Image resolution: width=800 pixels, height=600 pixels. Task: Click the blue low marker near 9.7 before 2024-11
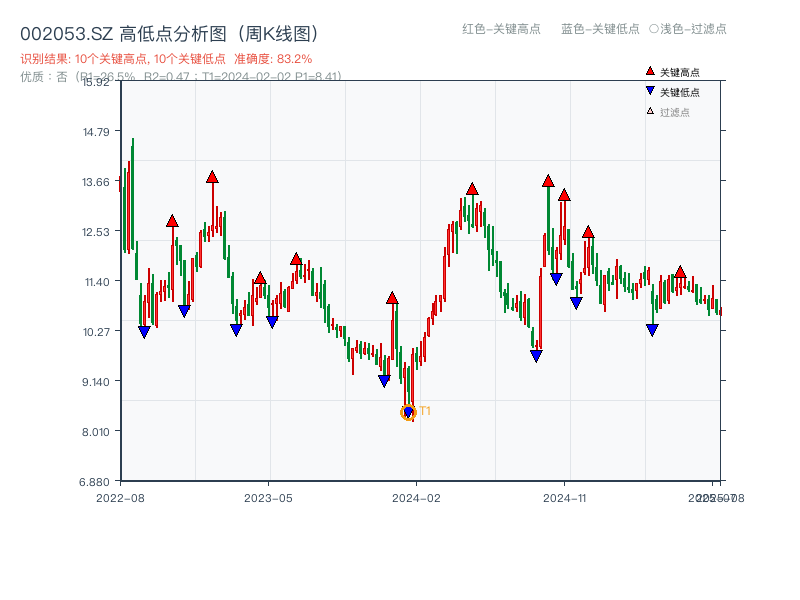536,356
